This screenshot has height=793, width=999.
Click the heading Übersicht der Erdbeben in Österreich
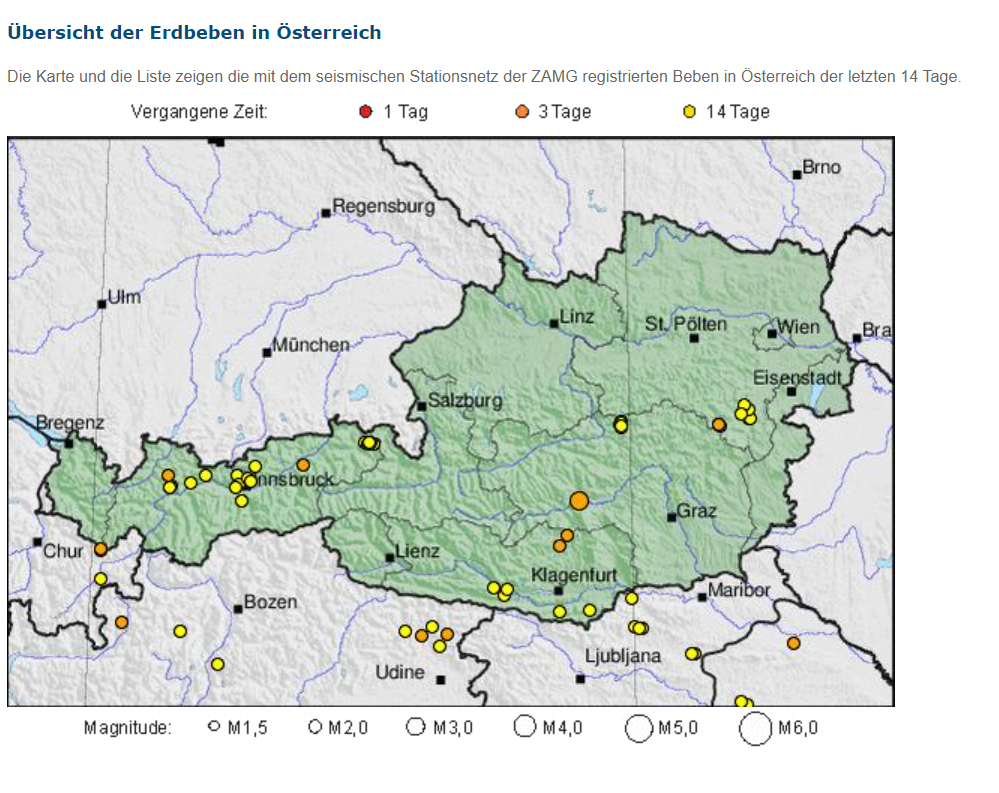pyautogui.click(x=194, y=33)
